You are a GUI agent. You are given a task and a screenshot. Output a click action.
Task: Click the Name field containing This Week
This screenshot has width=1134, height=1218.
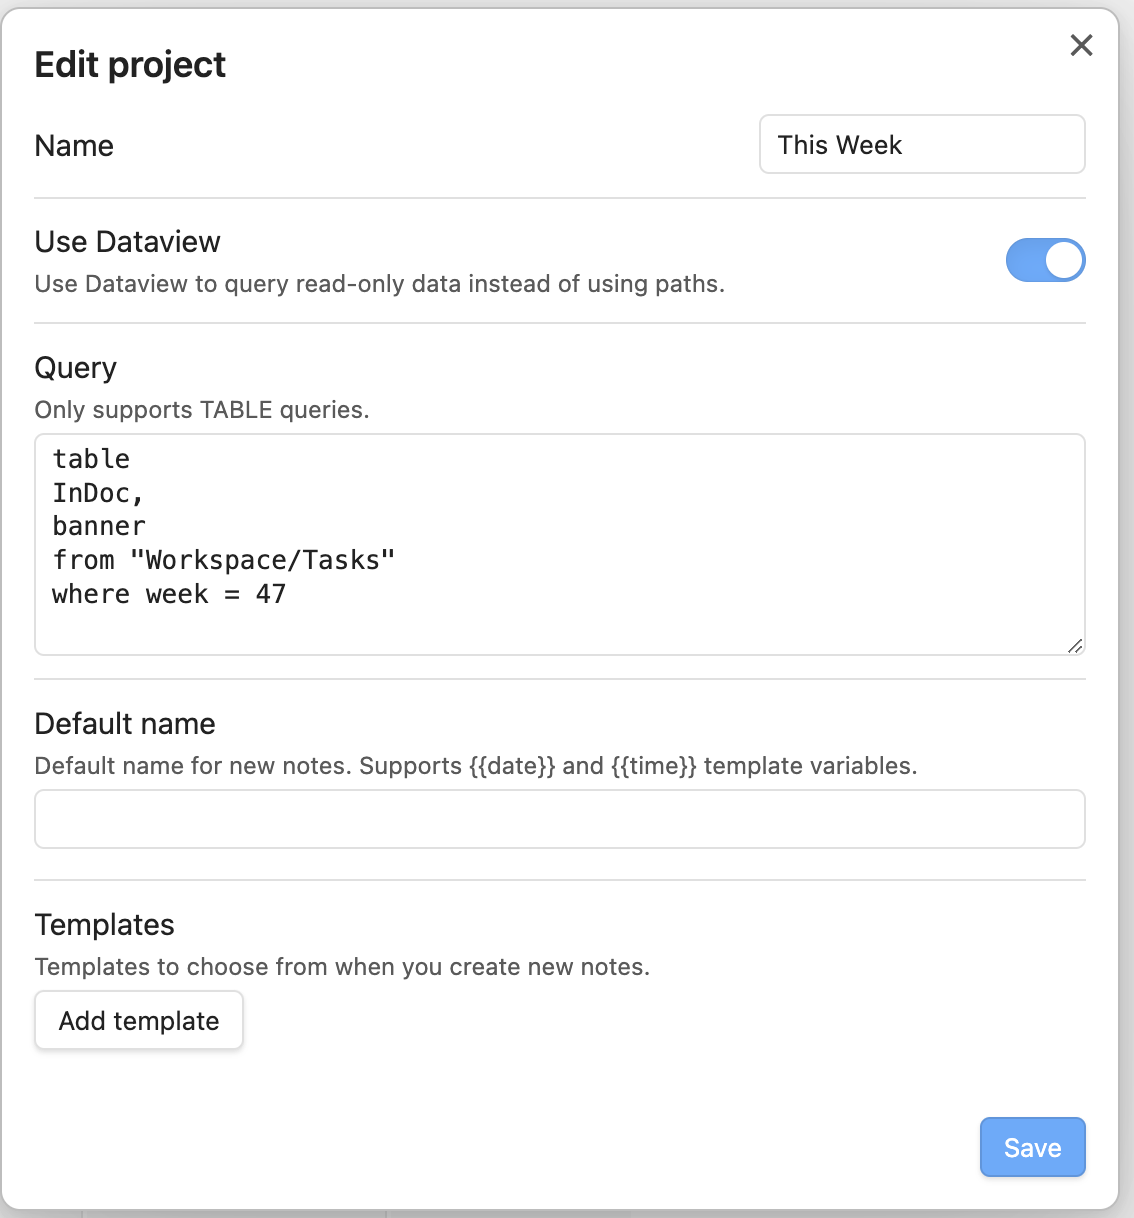(x=921, y=144)
